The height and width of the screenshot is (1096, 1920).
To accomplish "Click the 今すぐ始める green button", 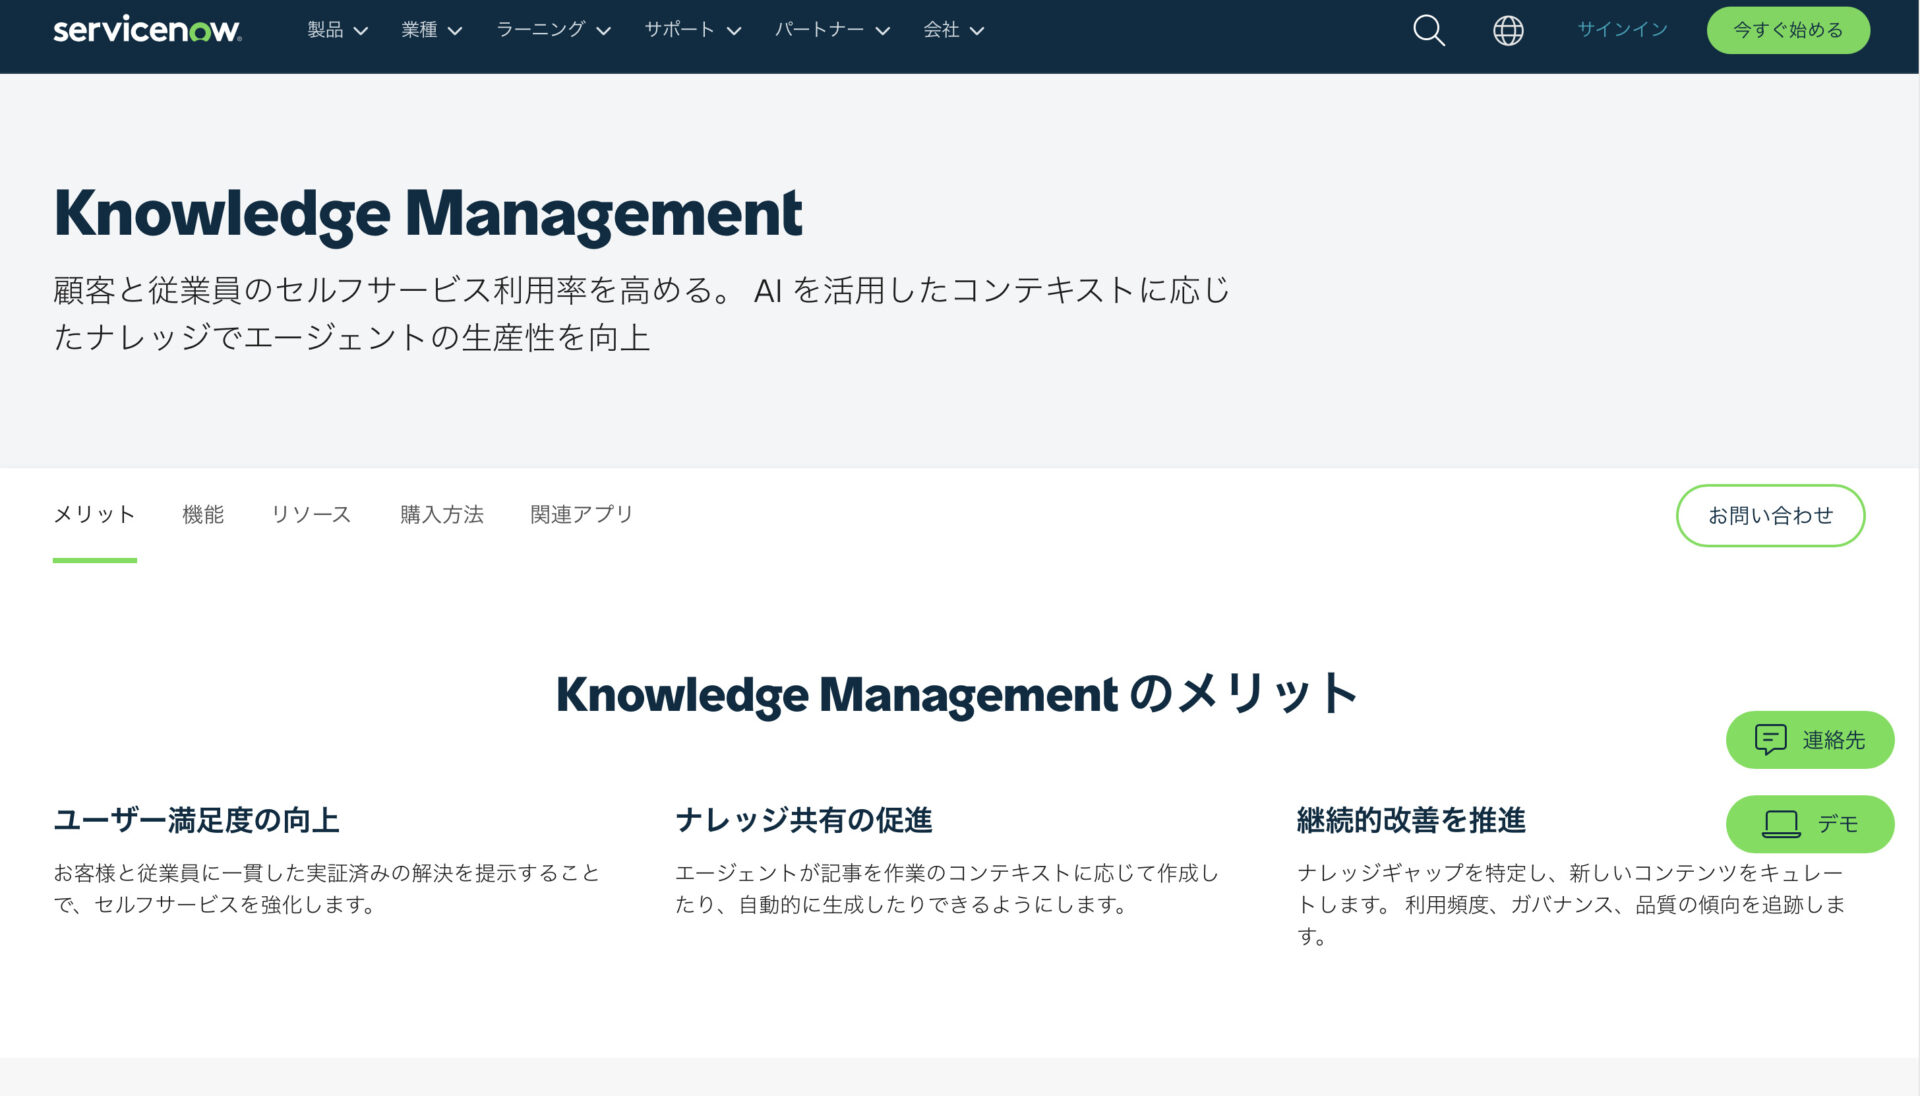I will click(1788, 30).
